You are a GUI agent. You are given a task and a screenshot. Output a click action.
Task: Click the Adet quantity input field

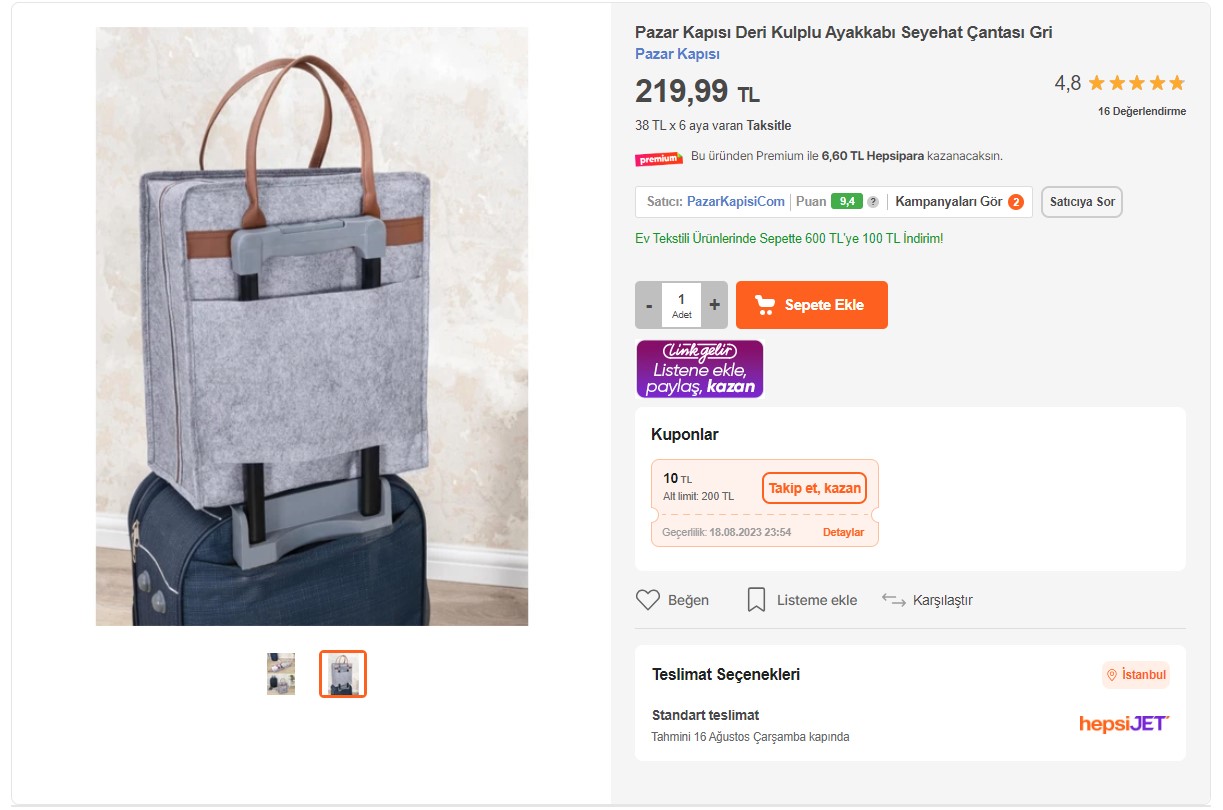point(682,305)
